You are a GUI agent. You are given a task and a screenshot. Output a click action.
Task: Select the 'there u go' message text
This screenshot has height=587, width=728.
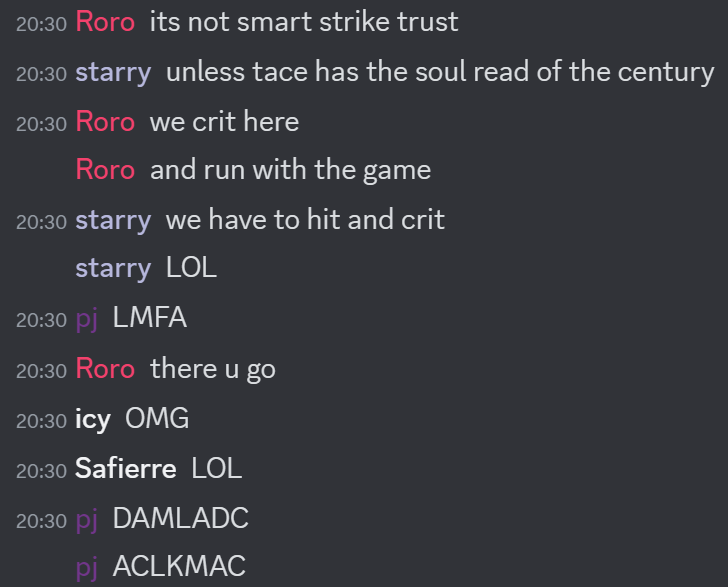[213, 370]
